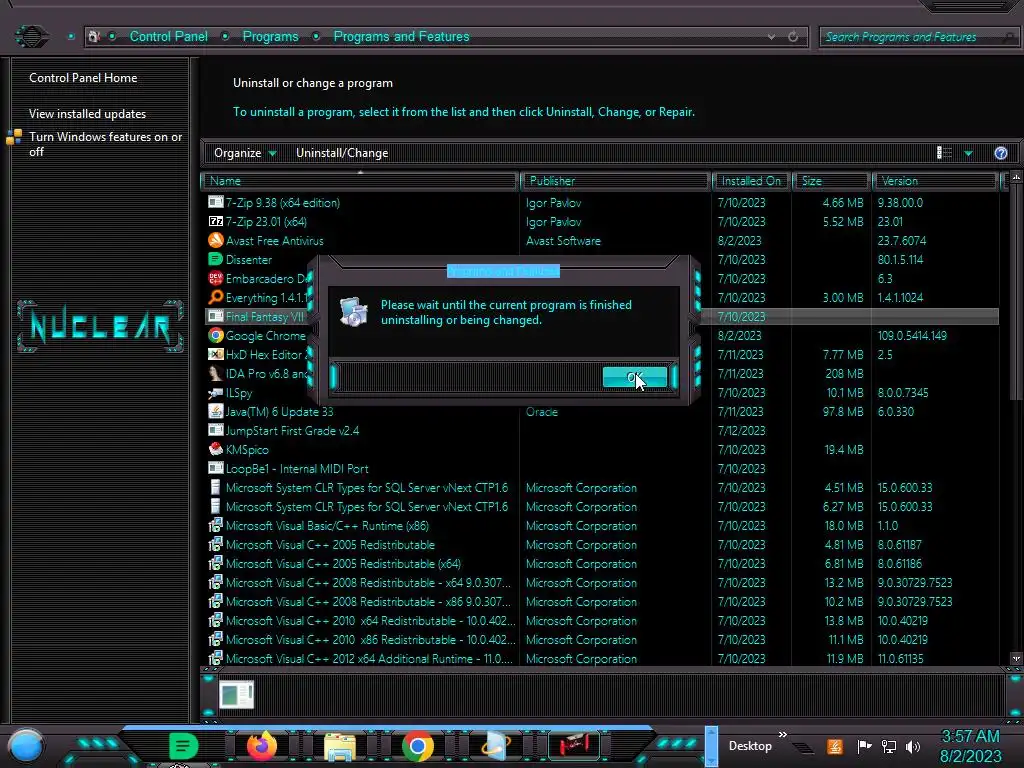Navigate to Control Panel breadcrumb
Viewport: 1024px width, 768px height.
[x=168, y=37]
